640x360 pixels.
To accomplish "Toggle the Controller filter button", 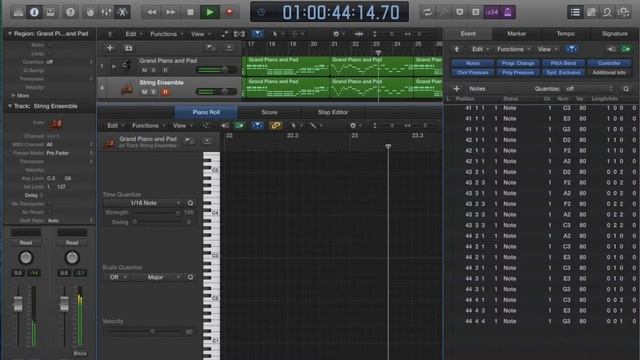I will click(x=609, y=63).
